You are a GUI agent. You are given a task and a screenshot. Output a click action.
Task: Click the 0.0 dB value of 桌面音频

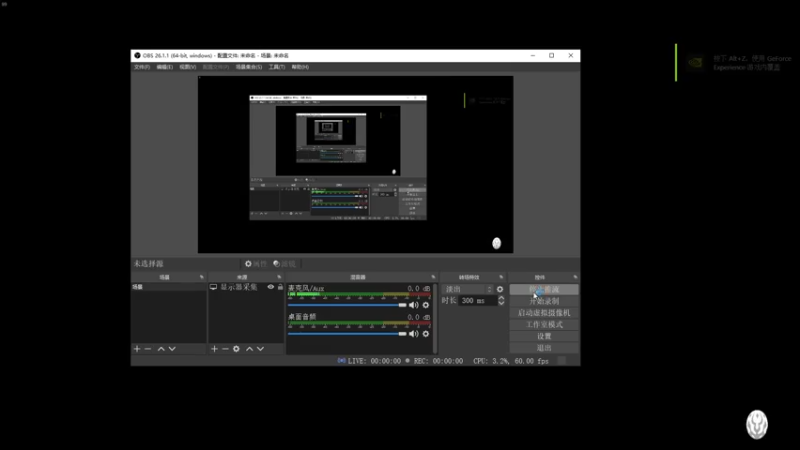(x=418, y=317)
